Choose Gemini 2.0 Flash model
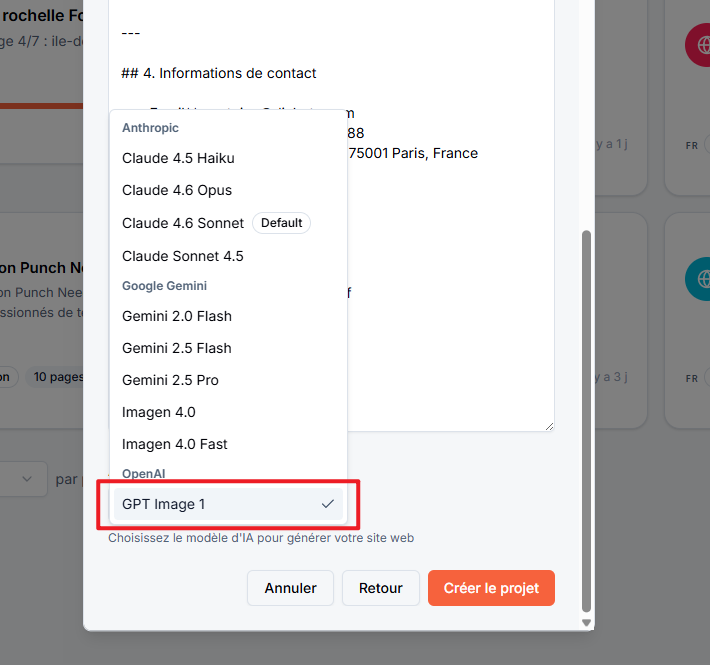This screenshot has height=665, width=710. pyautogui.click(x=228, y=316)
